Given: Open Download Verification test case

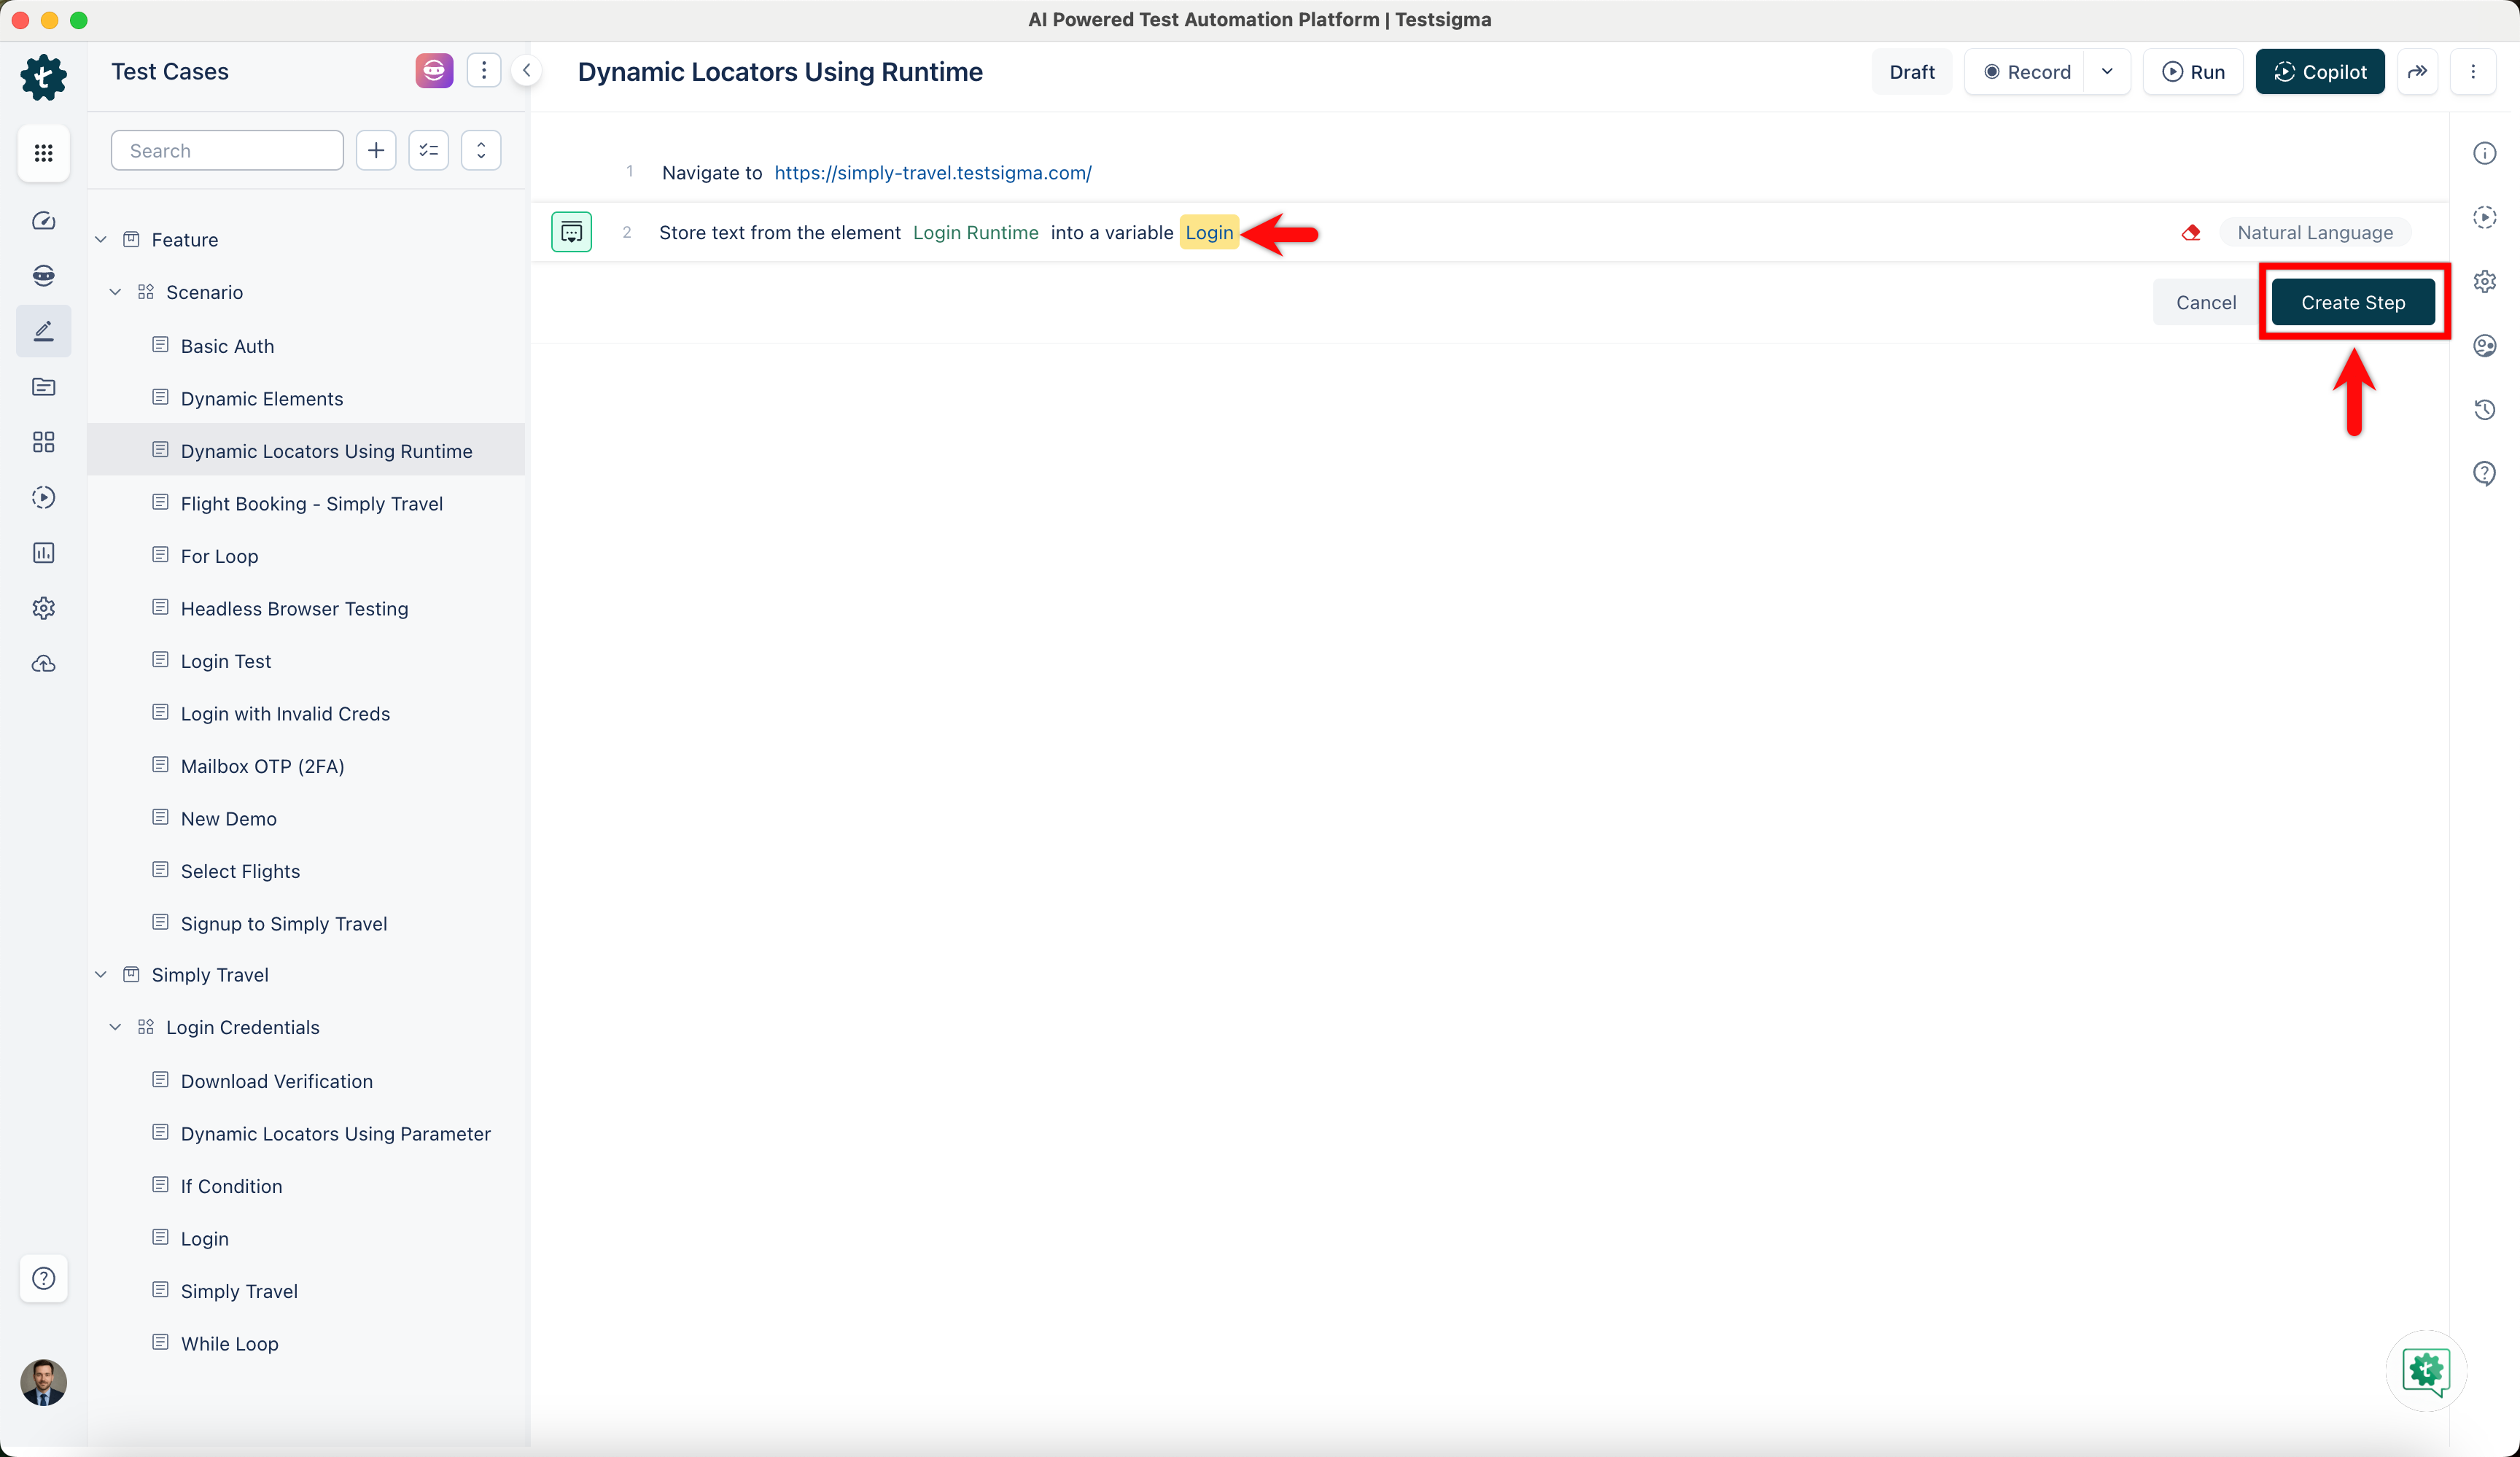Looking at the screenshot, I should [276, 1081].
